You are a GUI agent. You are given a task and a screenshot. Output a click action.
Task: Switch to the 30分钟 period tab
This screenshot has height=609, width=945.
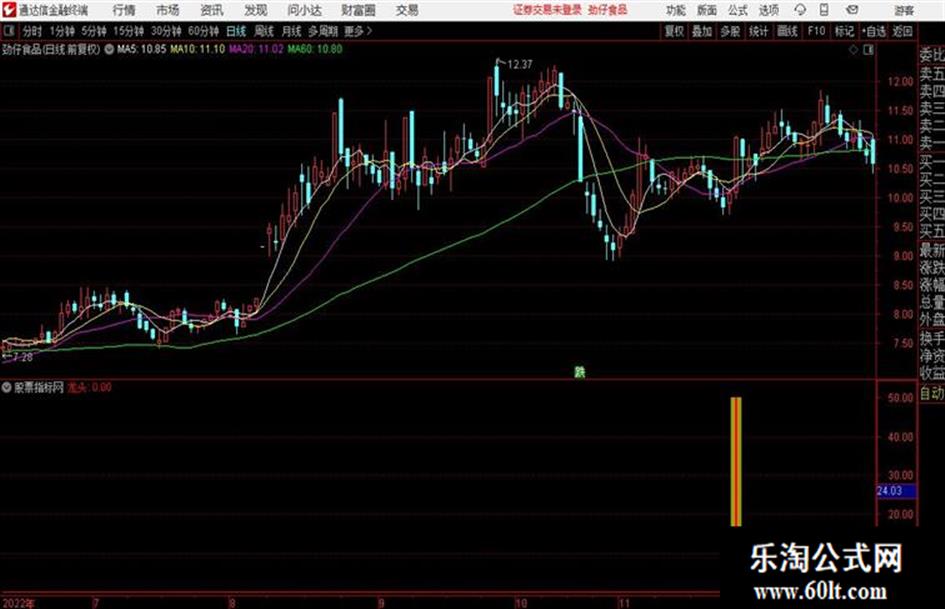pyautogui.click(x=166, y=31)
